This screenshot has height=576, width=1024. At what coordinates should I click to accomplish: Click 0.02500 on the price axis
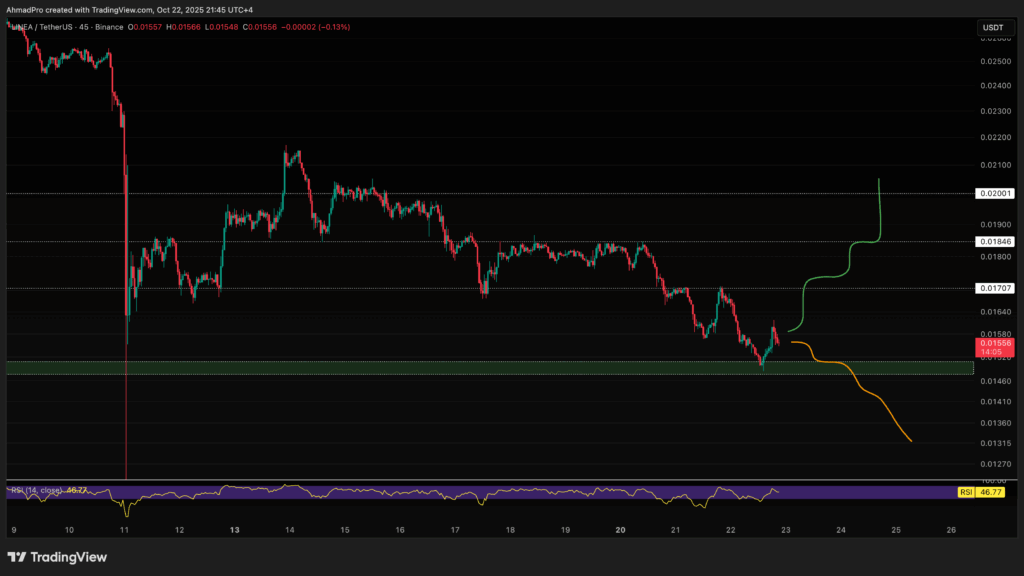pyautogui.click(x=995, y=61)
